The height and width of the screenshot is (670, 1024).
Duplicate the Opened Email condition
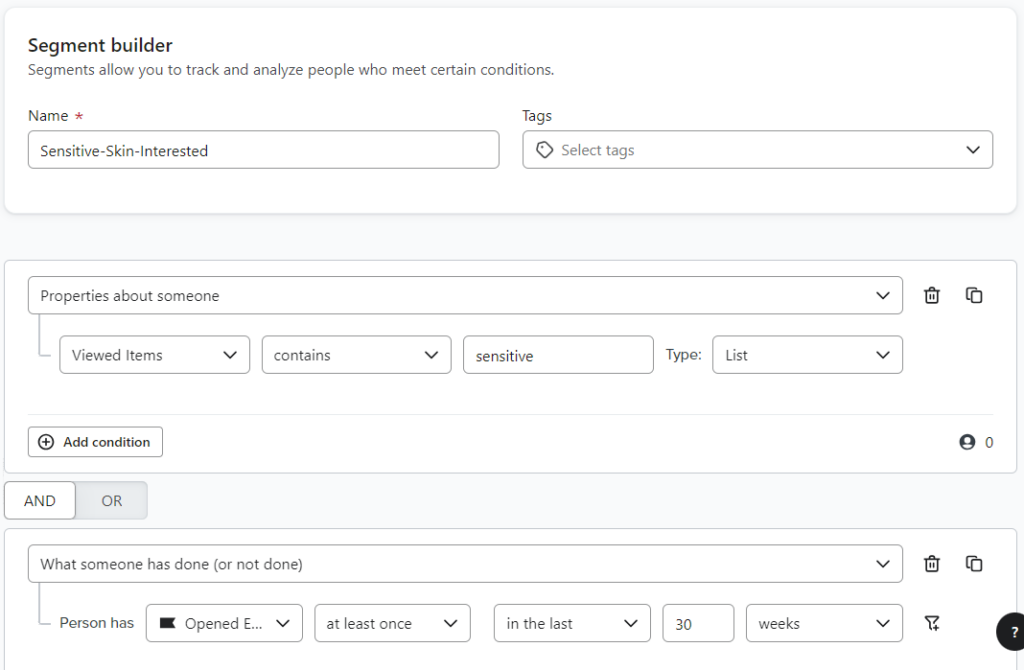974,563
